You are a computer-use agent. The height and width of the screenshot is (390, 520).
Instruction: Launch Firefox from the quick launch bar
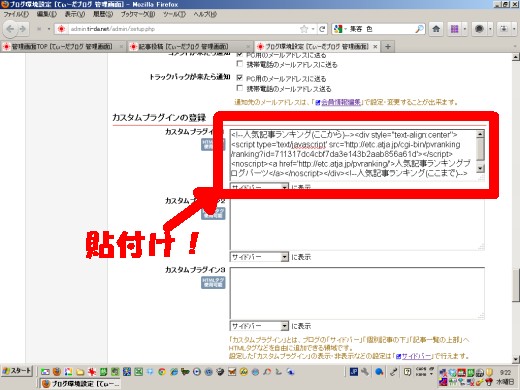(x=57, y=372)
